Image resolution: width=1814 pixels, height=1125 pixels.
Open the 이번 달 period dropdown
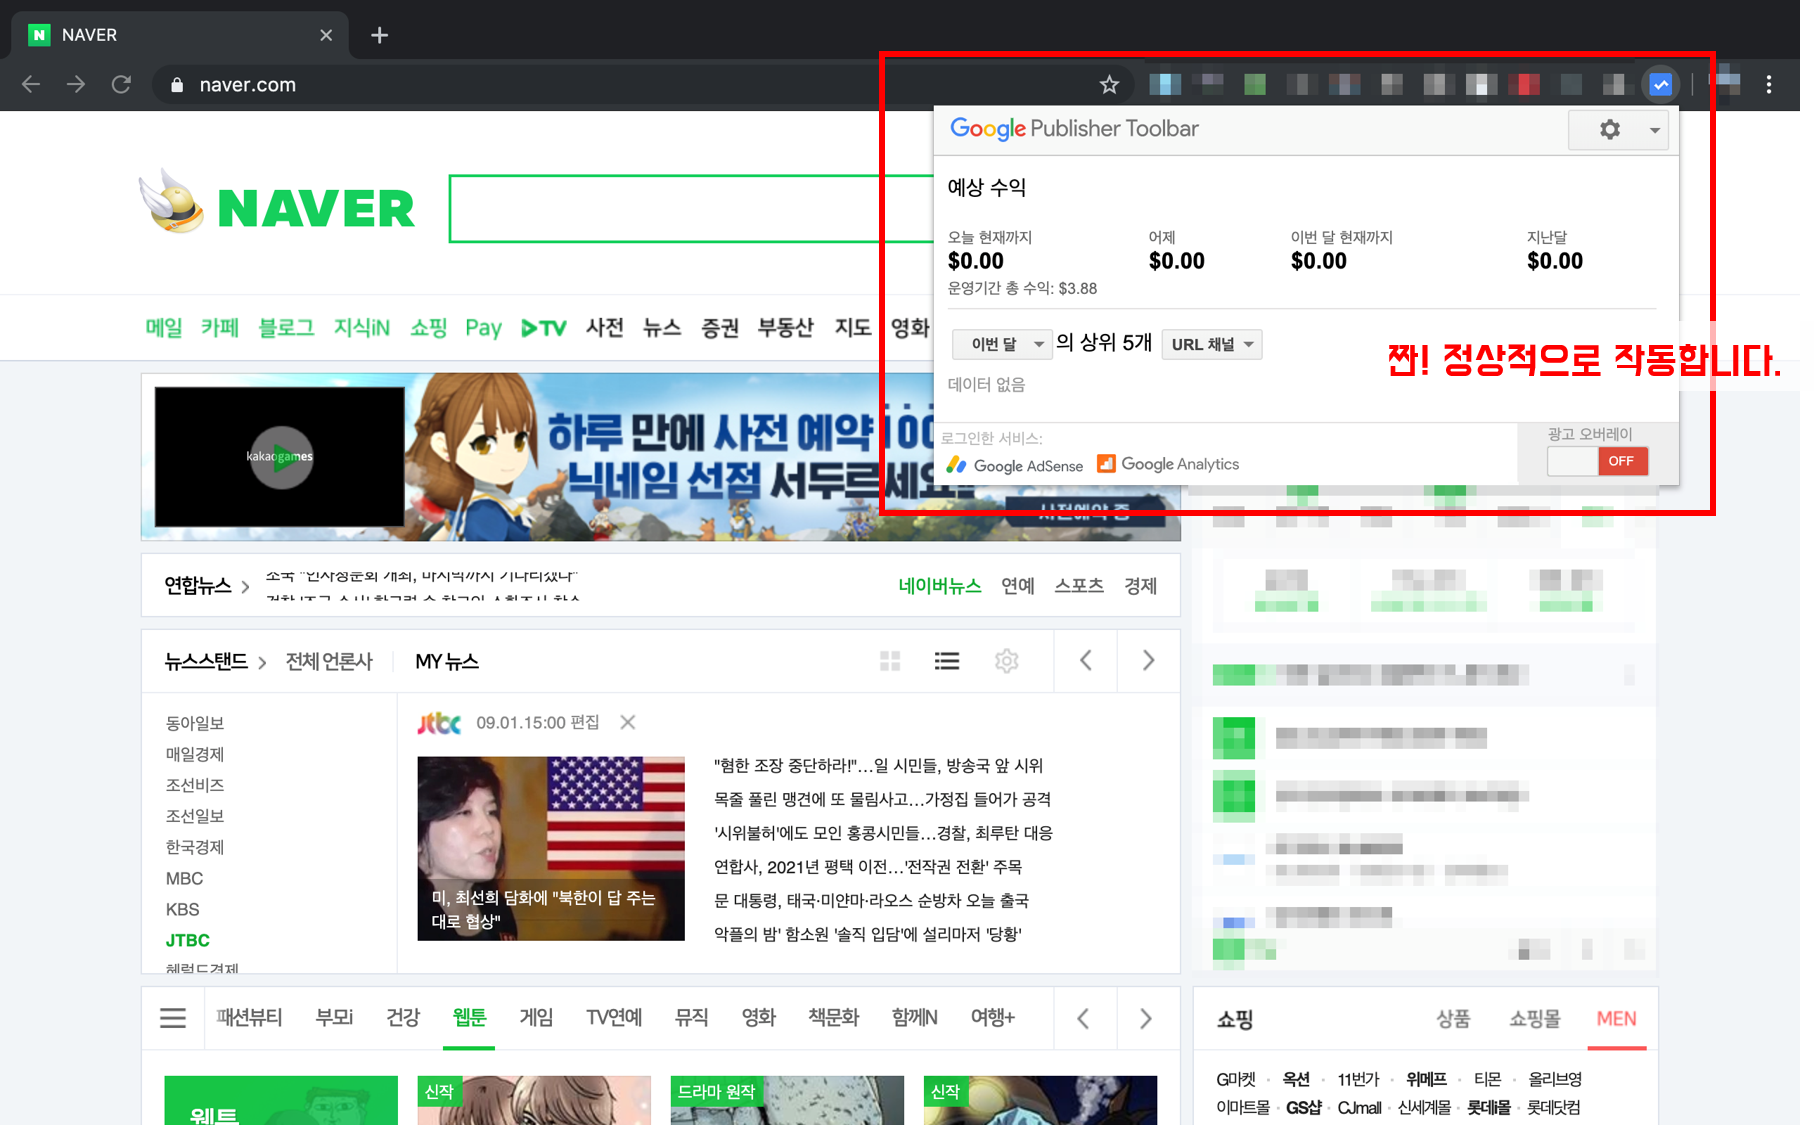point(1002,344)
